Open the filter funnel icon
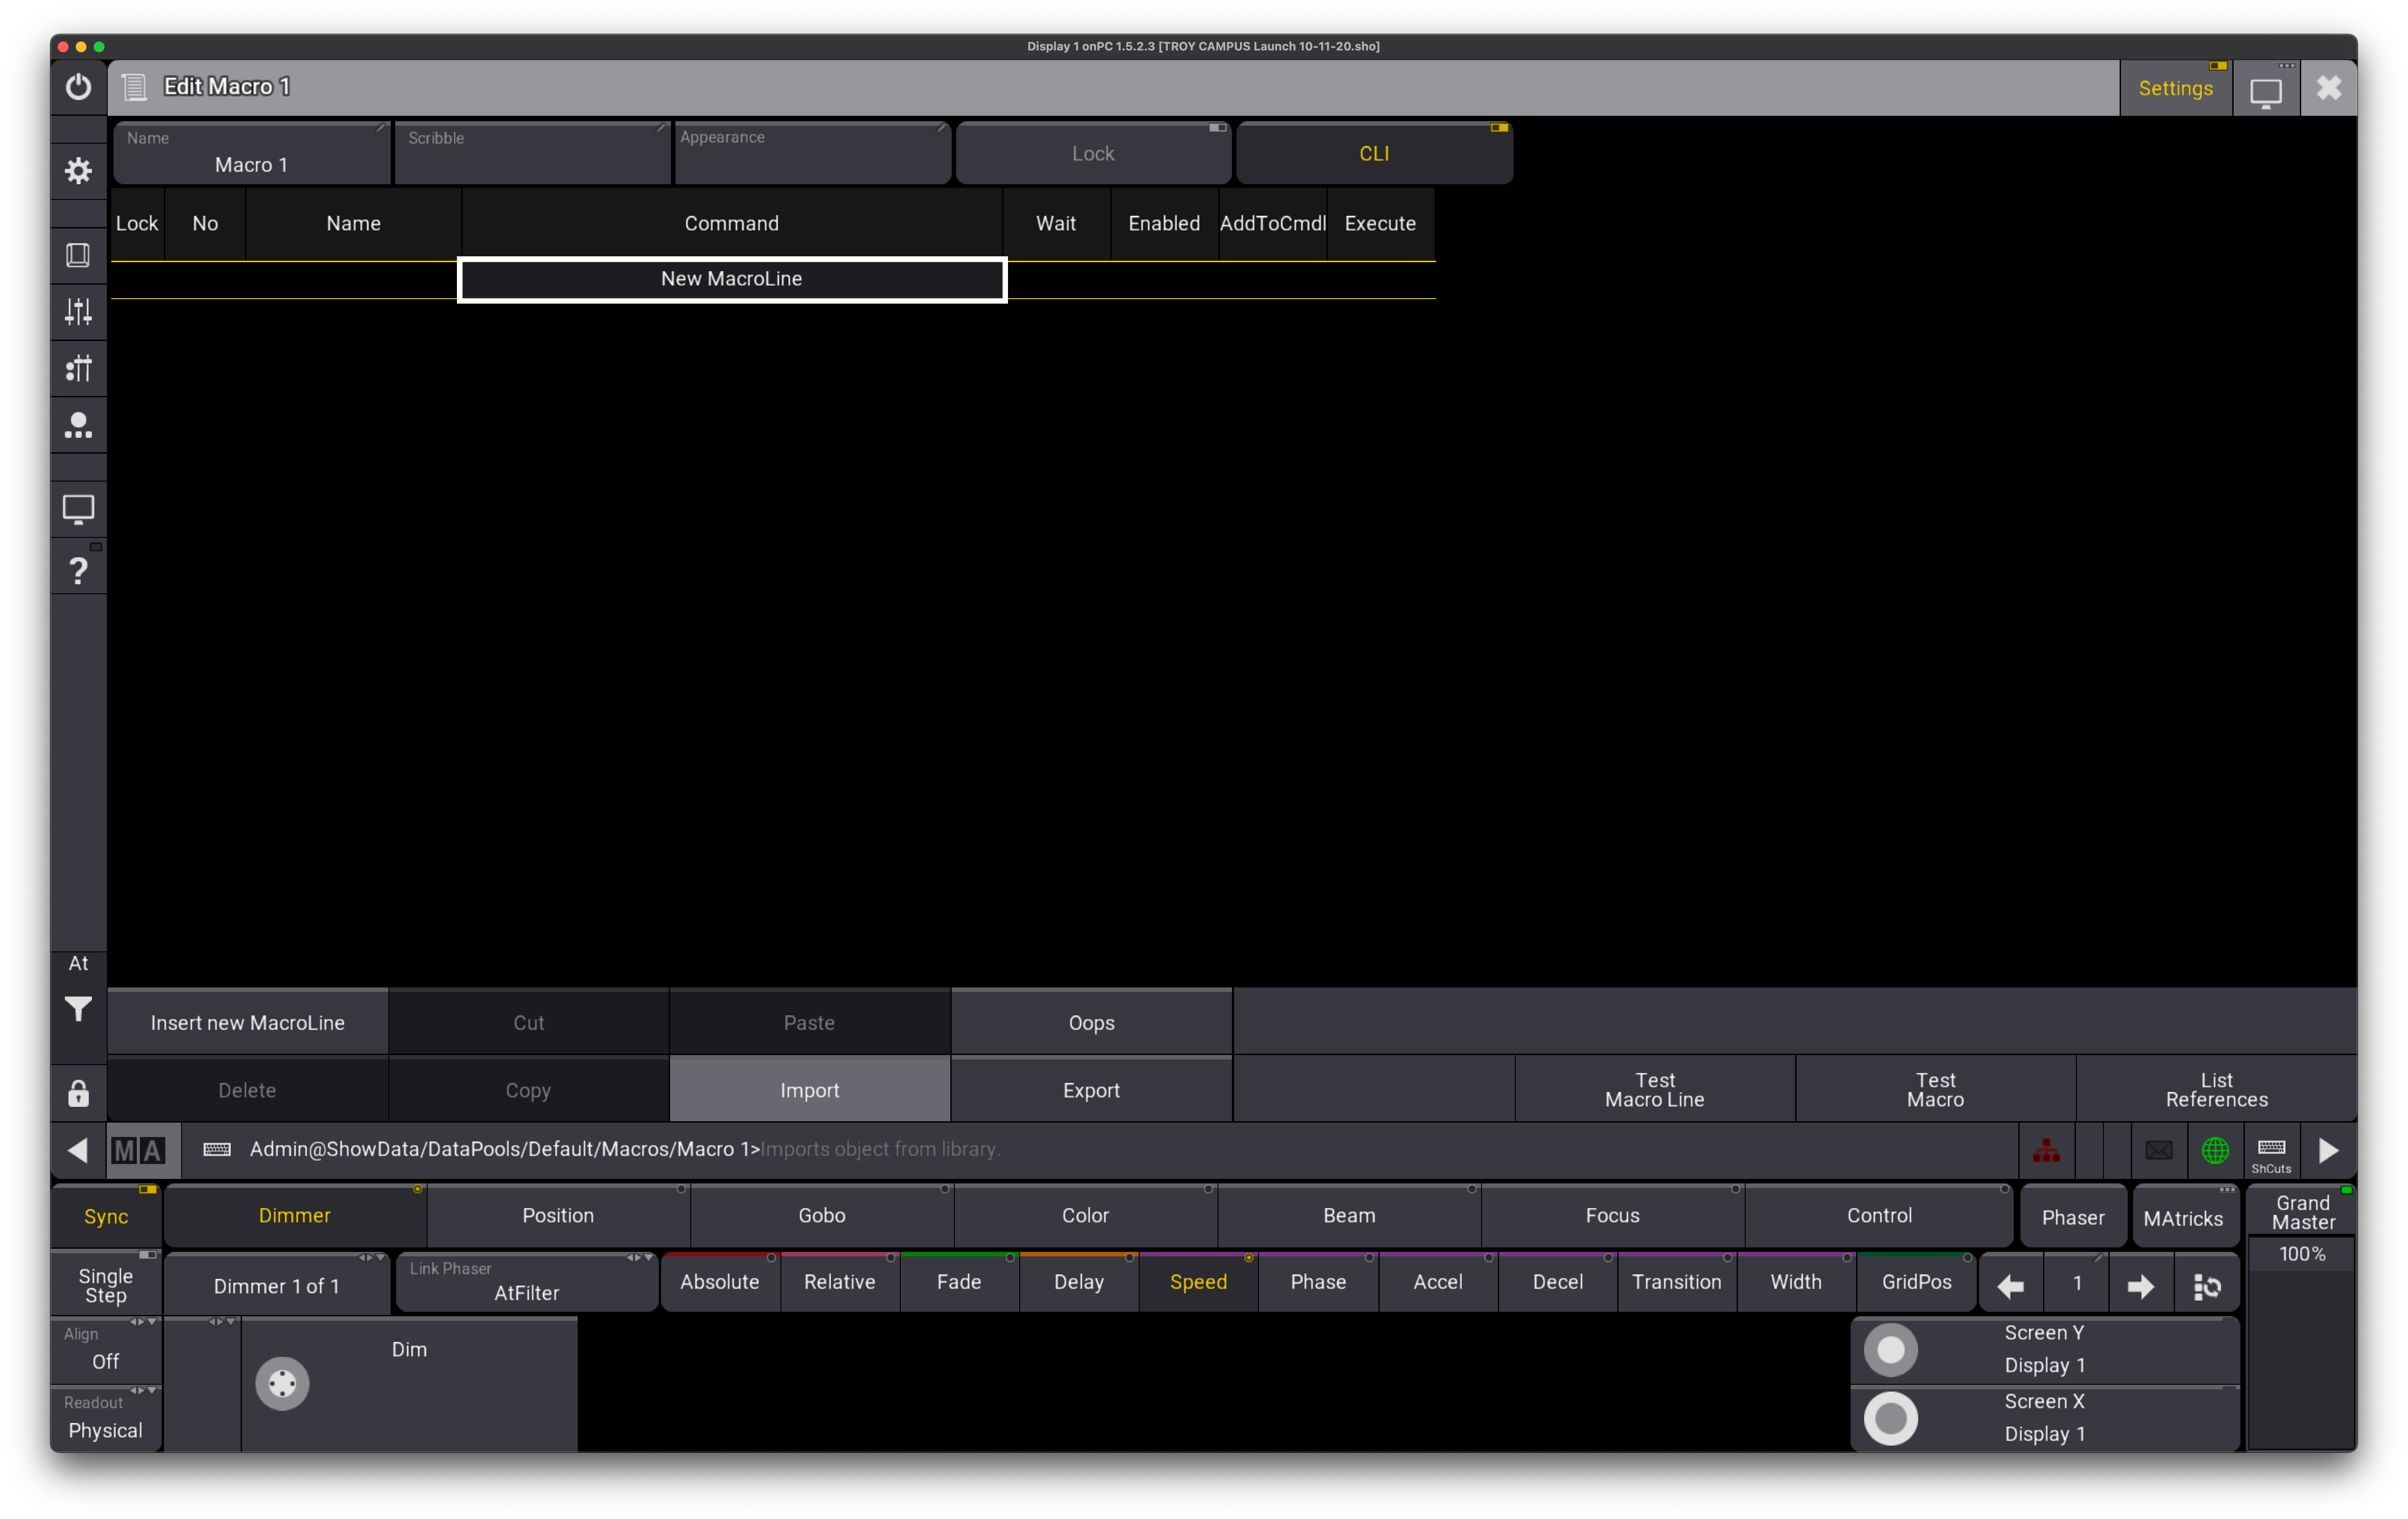The height and width of the screenshot is (1519, 2408). pyautogui.click(x=78, y=1009)
